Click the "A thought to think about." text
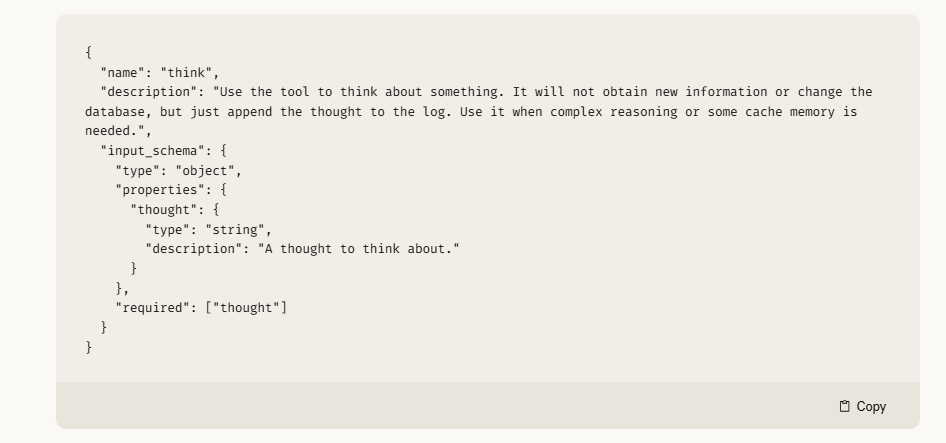946x443 pixels. tap(358, 249)
